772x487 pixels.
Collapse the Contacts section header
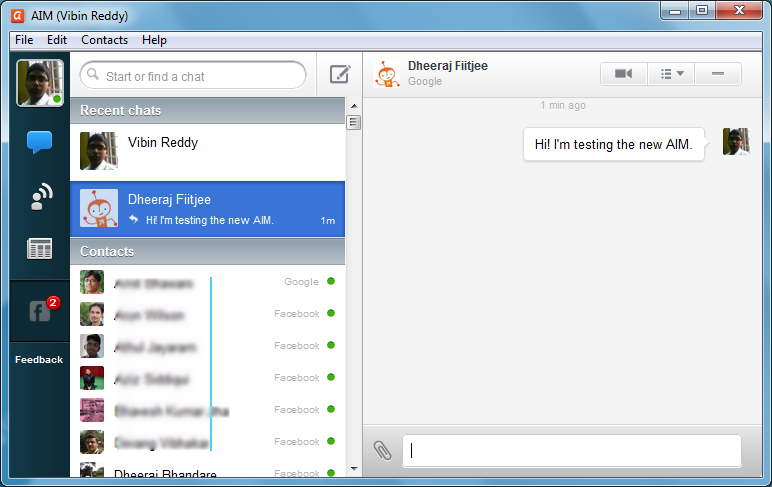coord(207,252)
